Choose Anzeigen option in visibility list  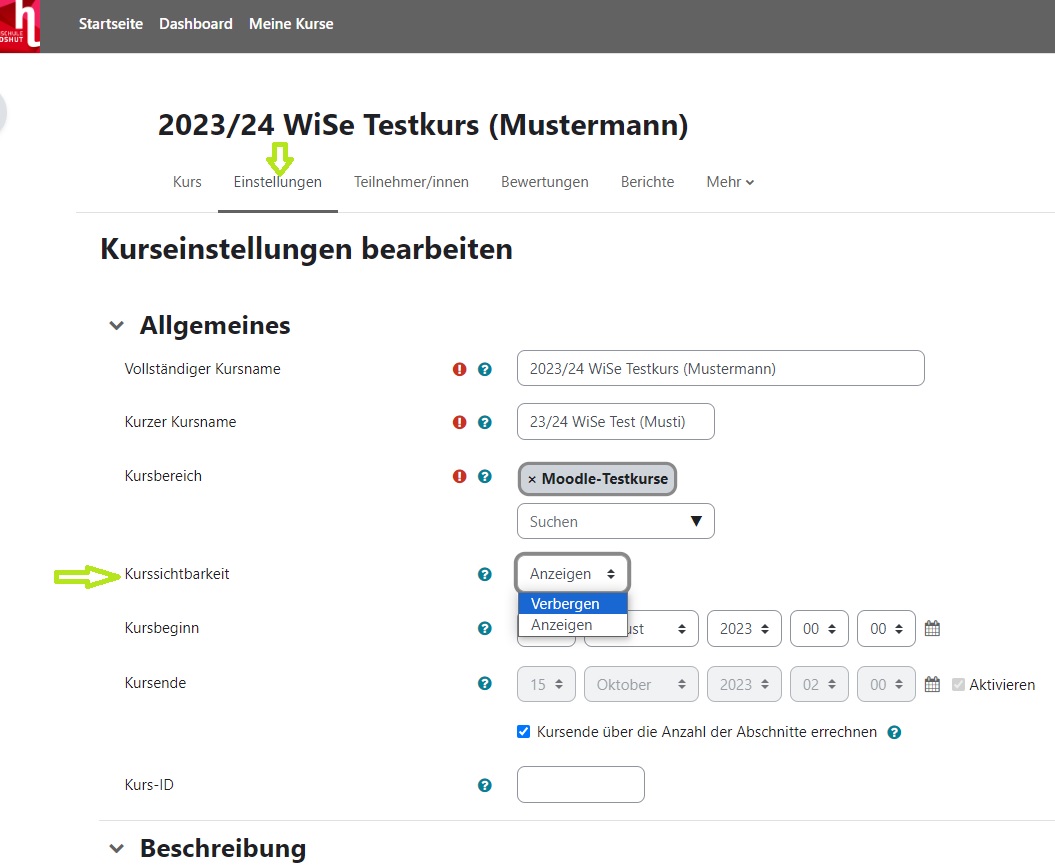(x=562, y=625)
